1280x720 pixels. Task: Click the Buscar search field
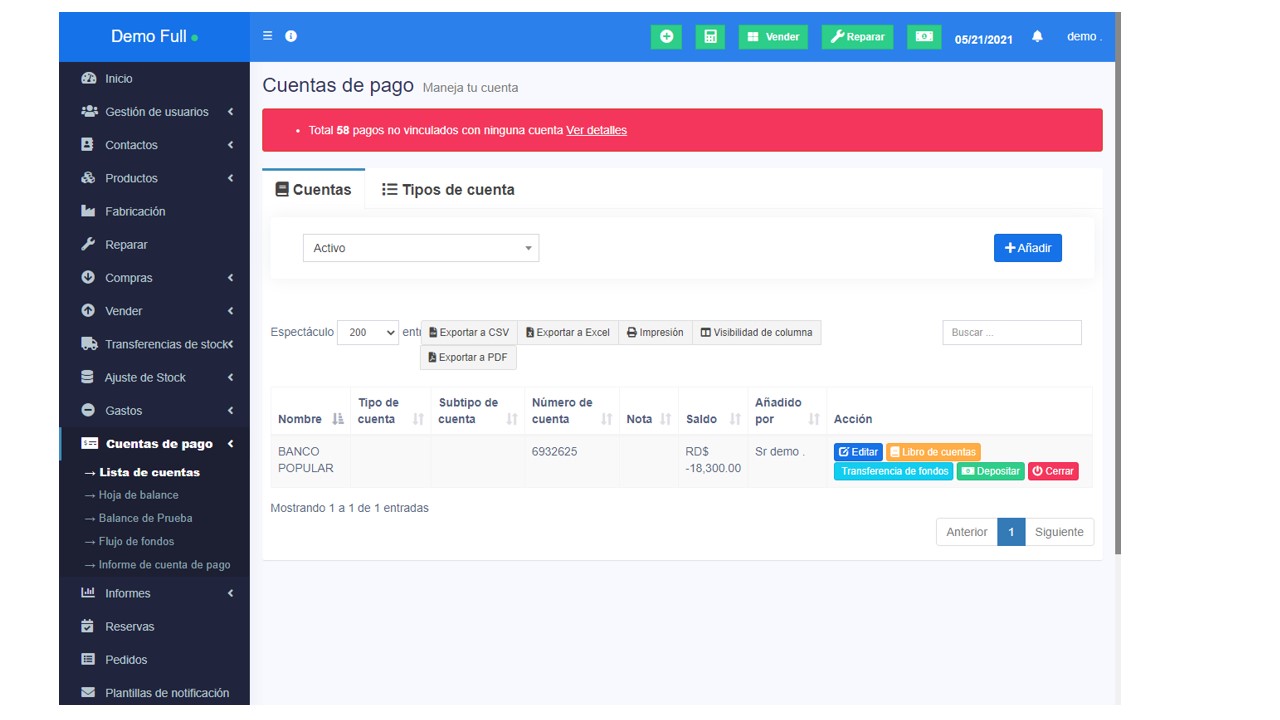coord(1011,333)
